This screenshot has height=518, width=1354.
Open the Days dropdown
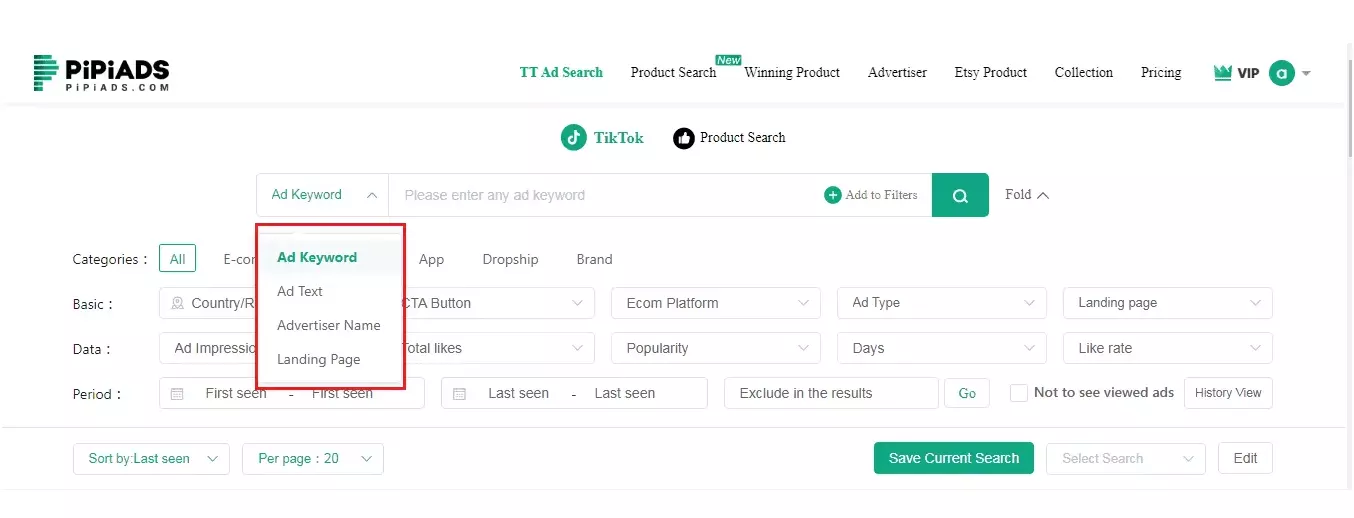942,348
